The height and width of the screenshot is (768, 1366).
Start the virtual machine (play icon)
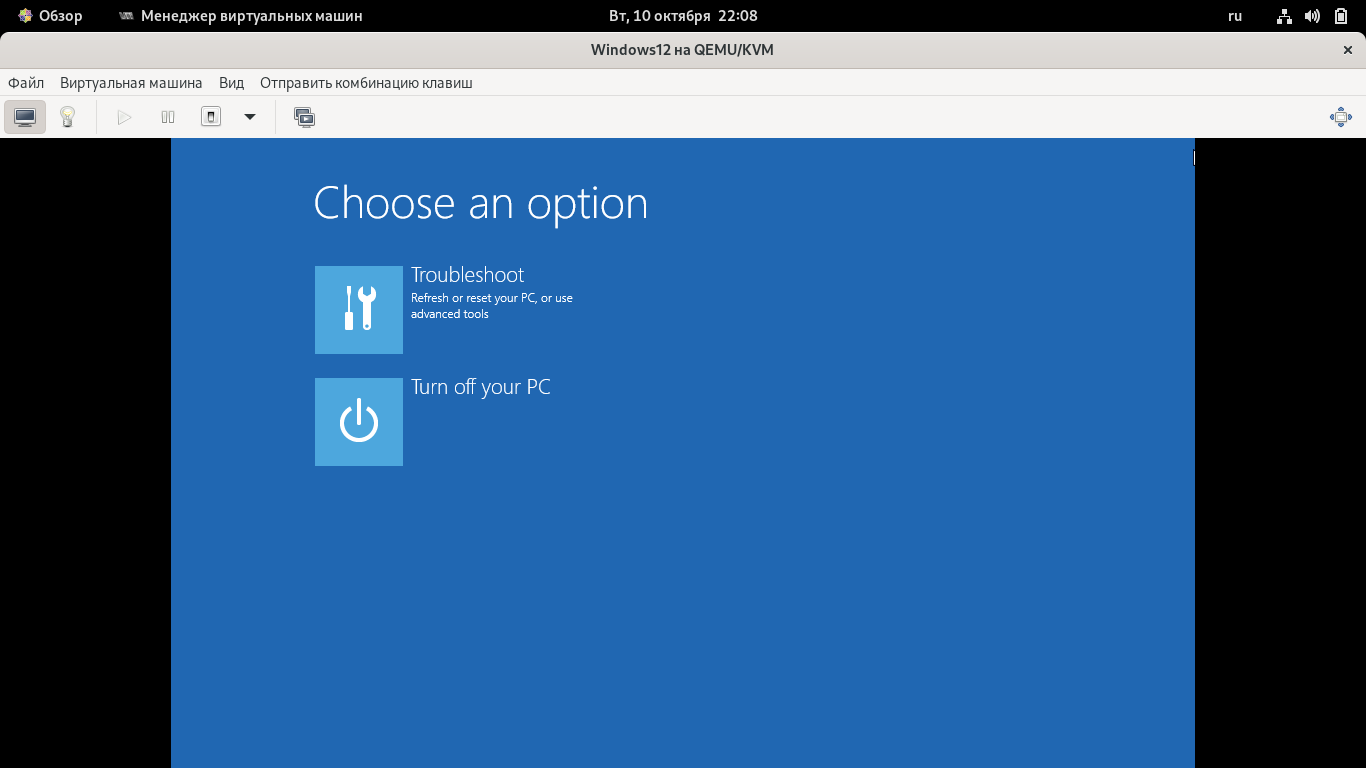[x=124, y=117]
